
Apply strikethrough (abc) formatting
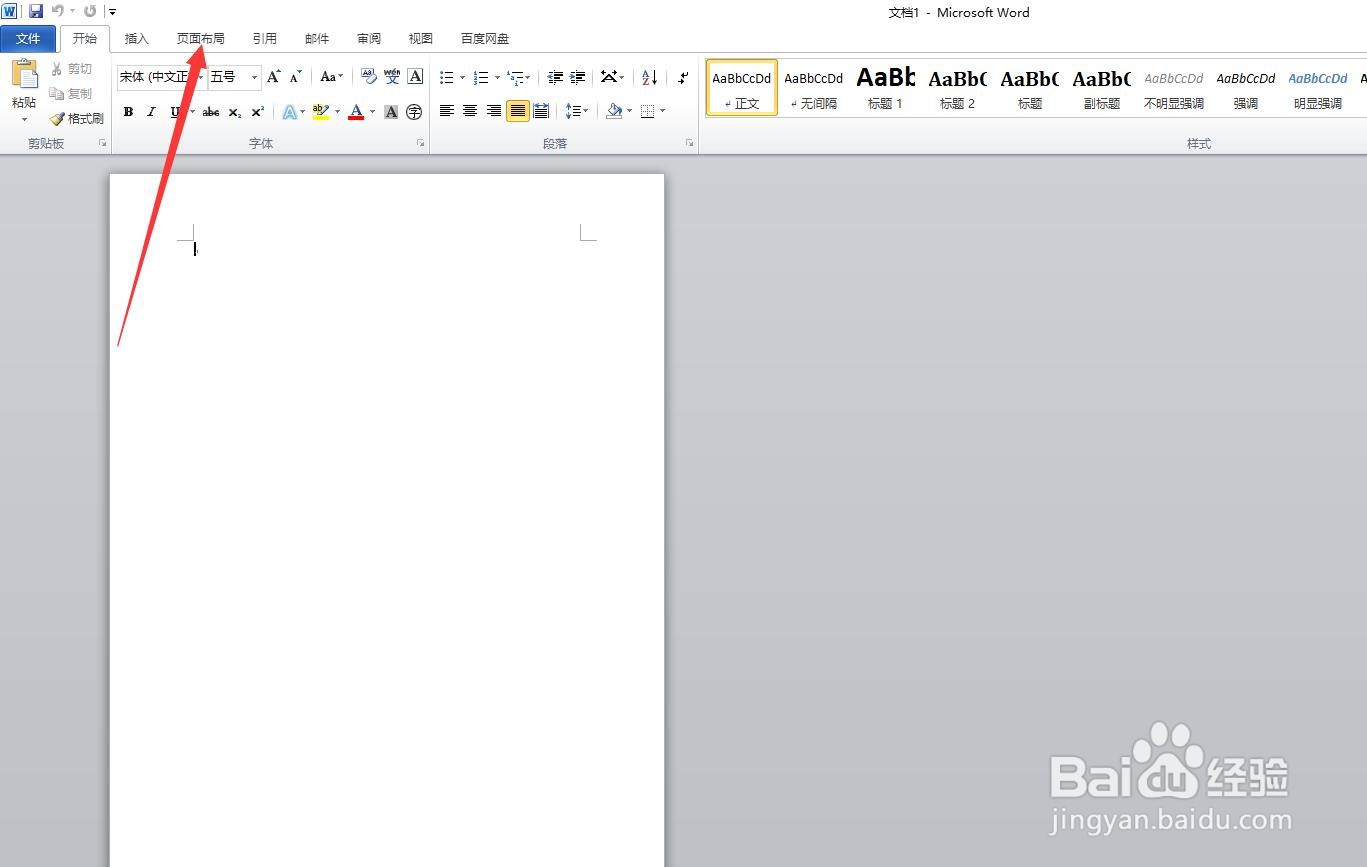[x=211, y=112]
